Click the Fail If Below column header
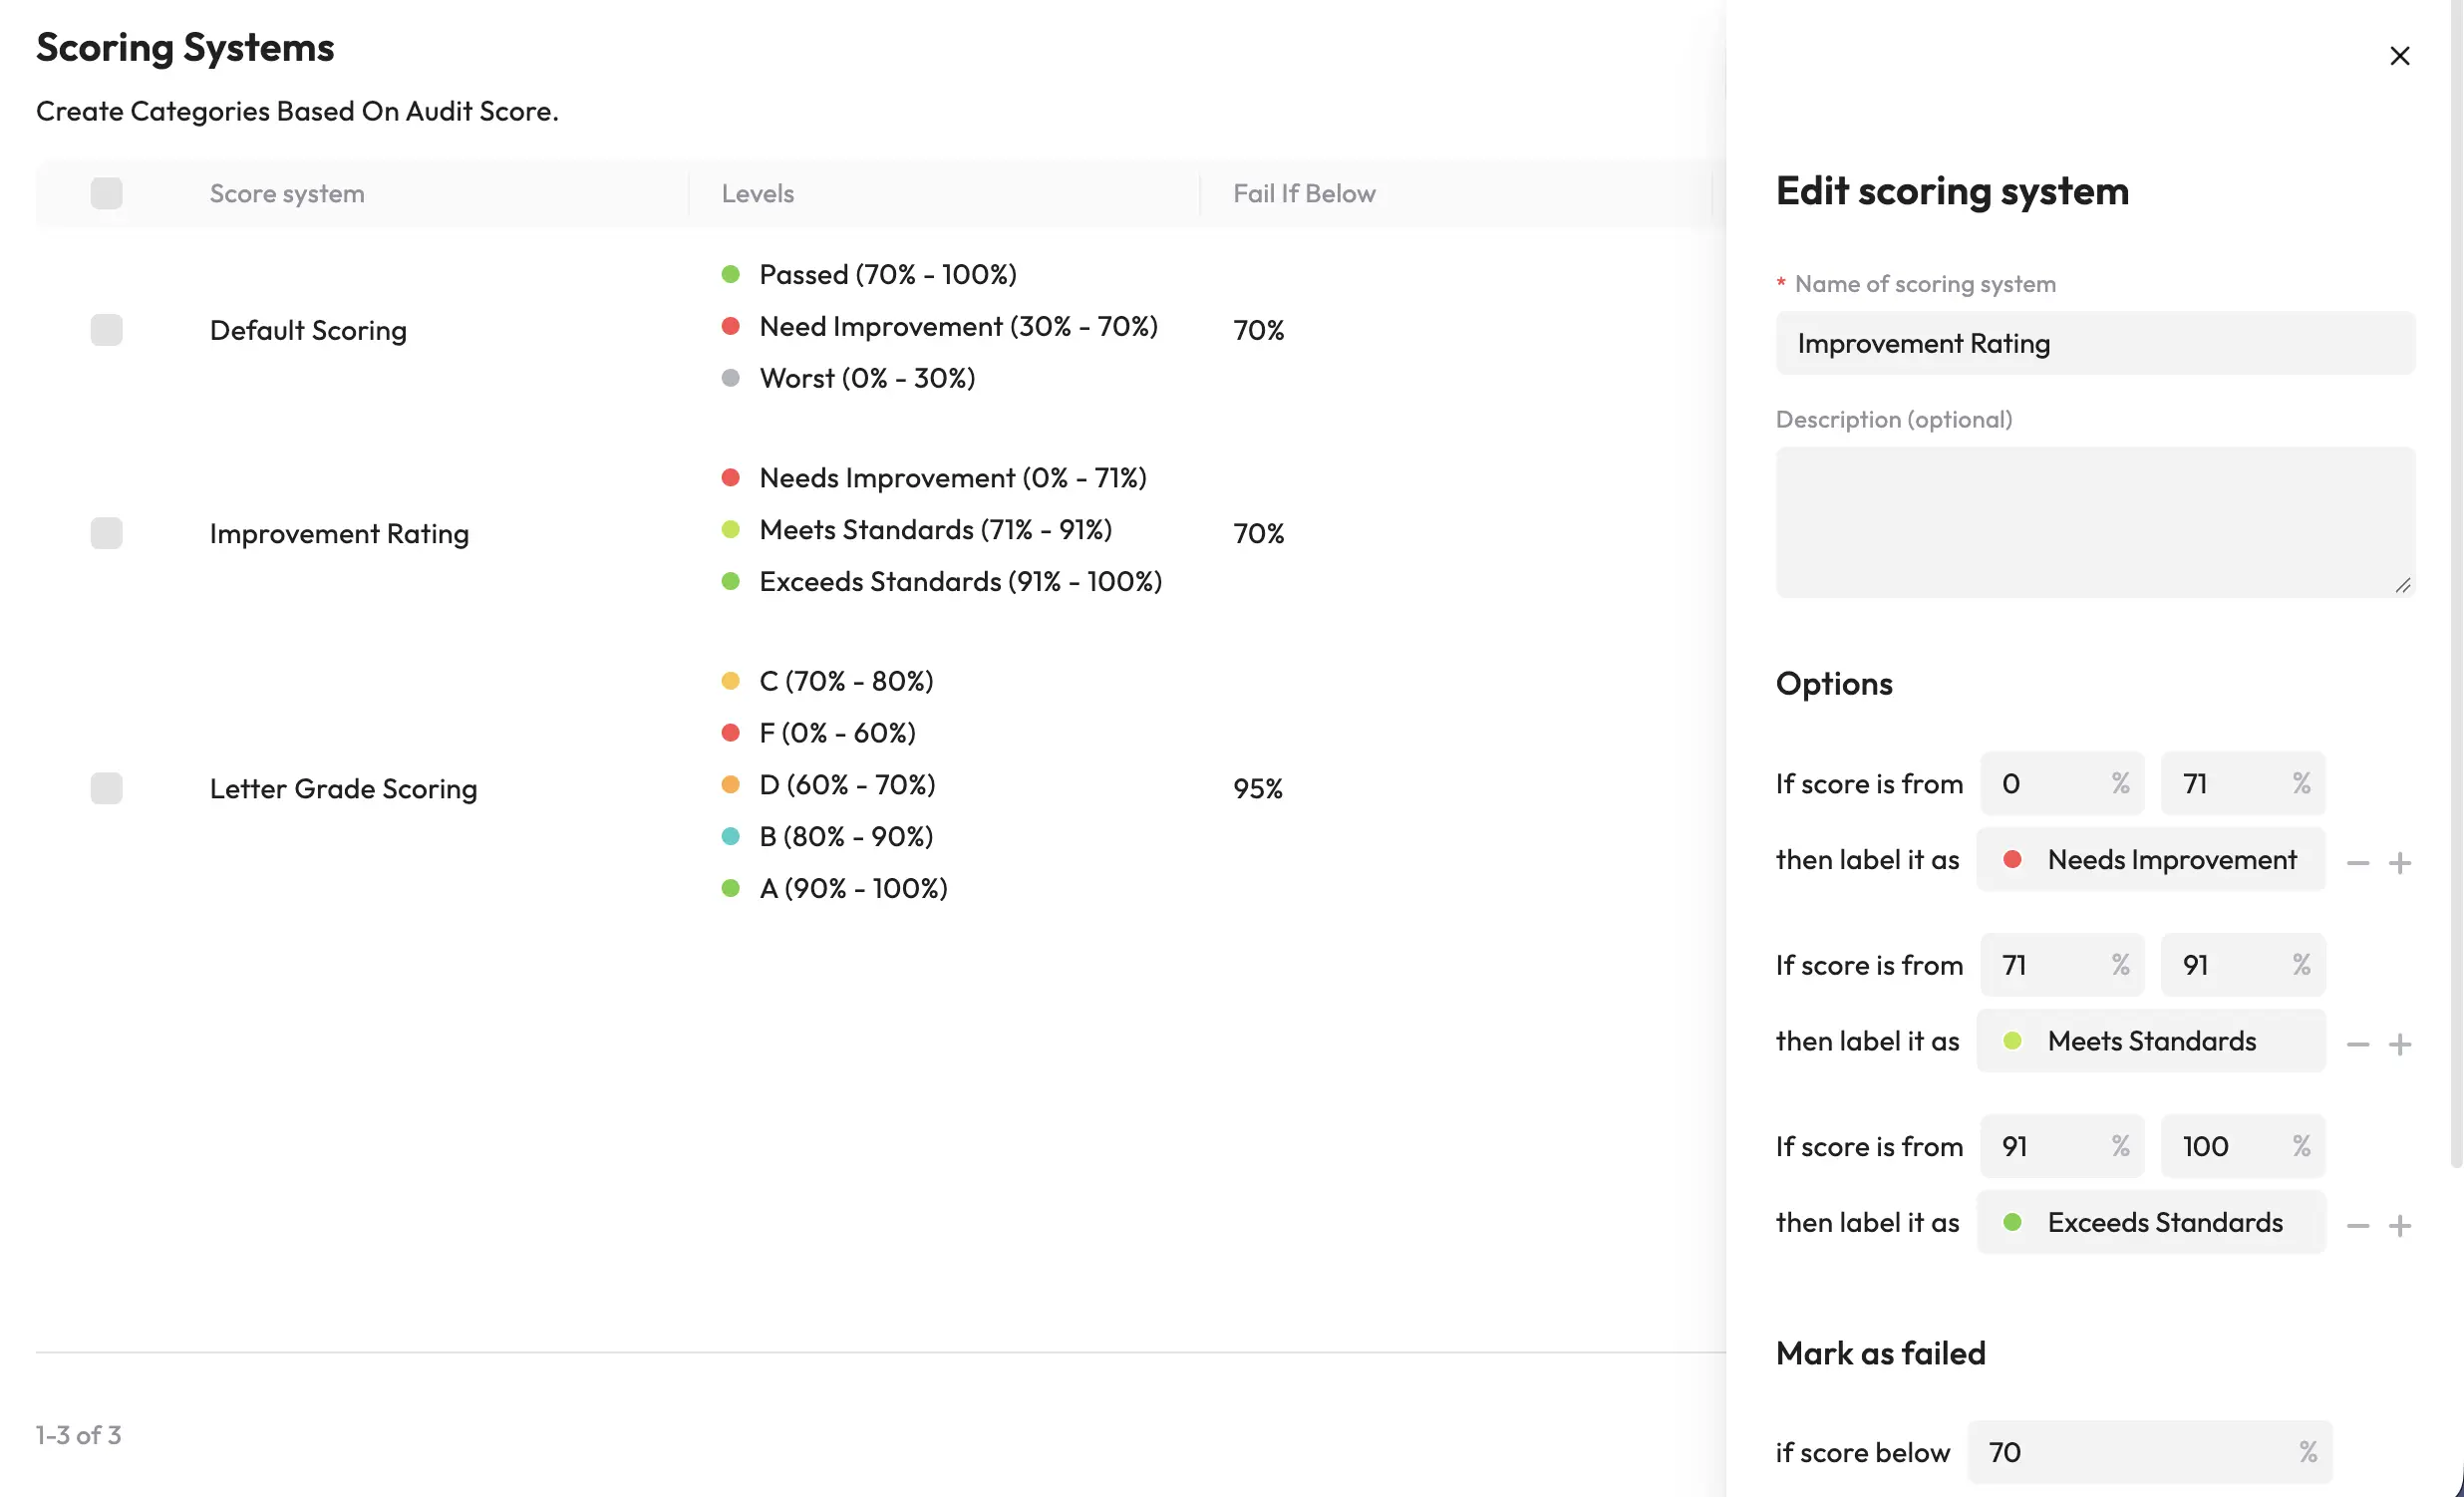 click(x=1304, y=193)
